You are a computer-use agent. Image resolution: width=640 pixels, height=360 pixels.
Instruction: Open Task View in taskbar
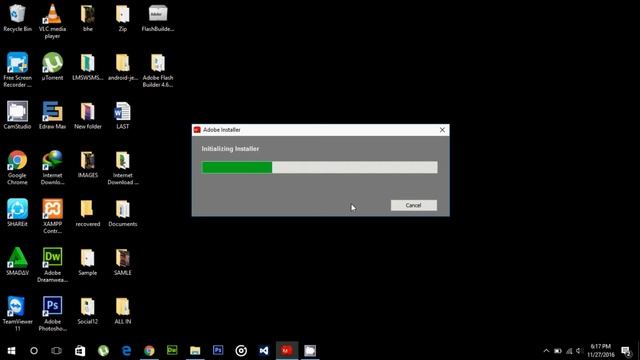click(56, 351)
